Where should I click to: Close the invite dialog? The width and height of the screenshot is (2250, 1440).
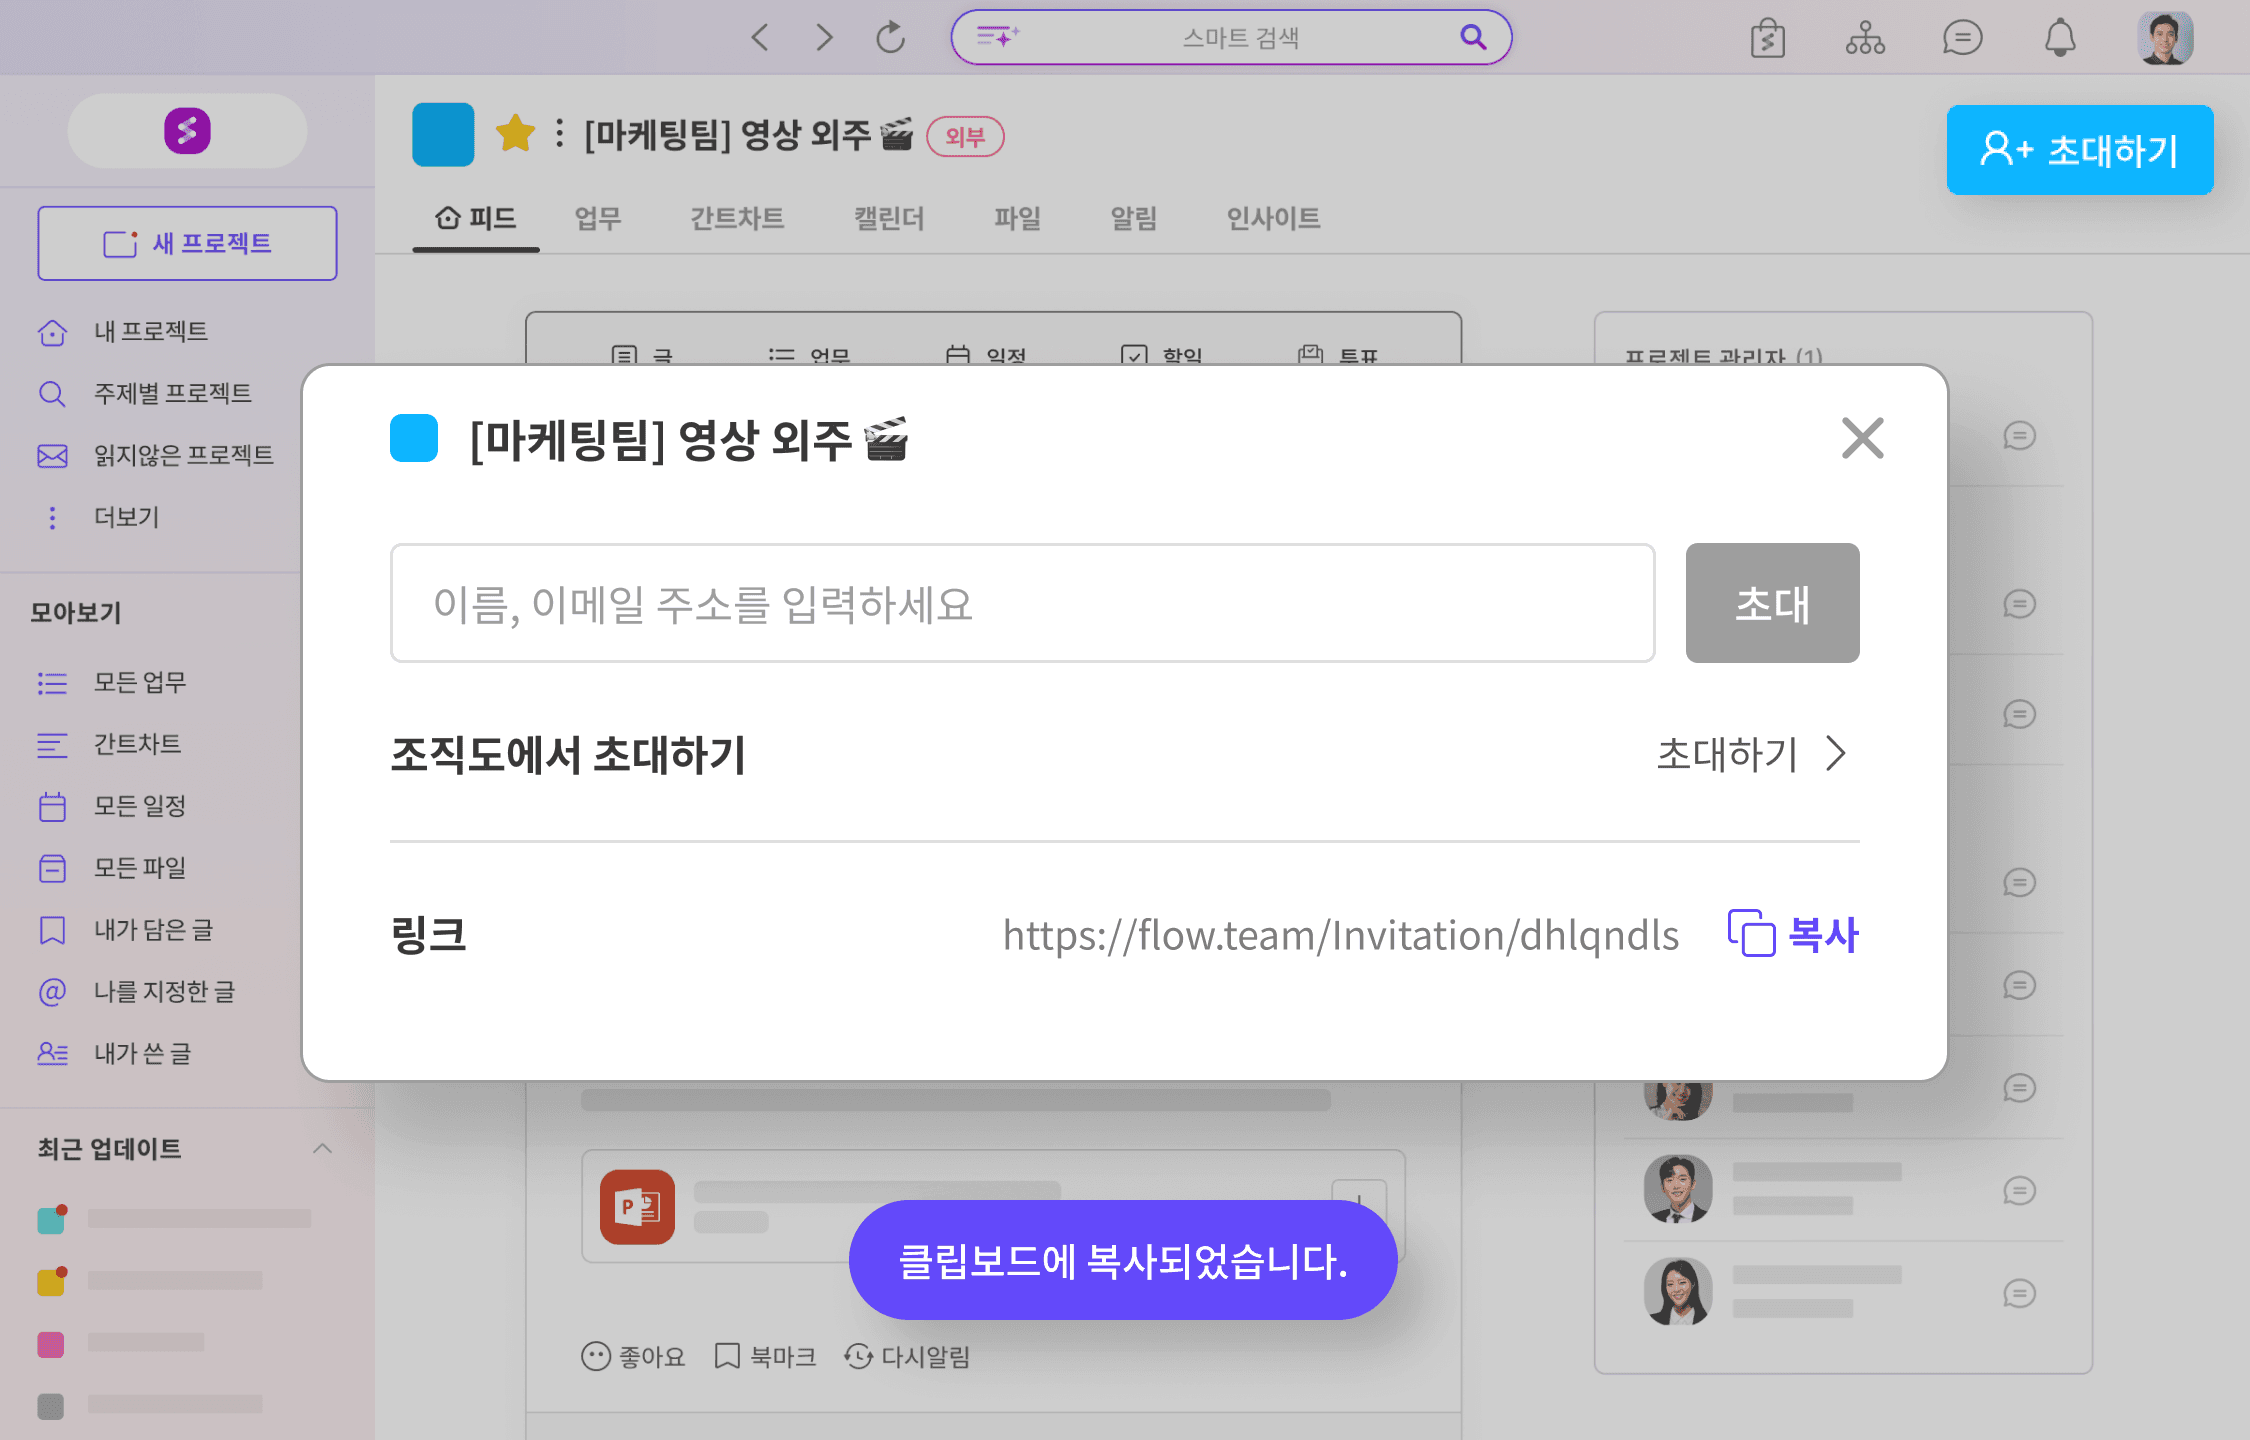coord(1862,438)
